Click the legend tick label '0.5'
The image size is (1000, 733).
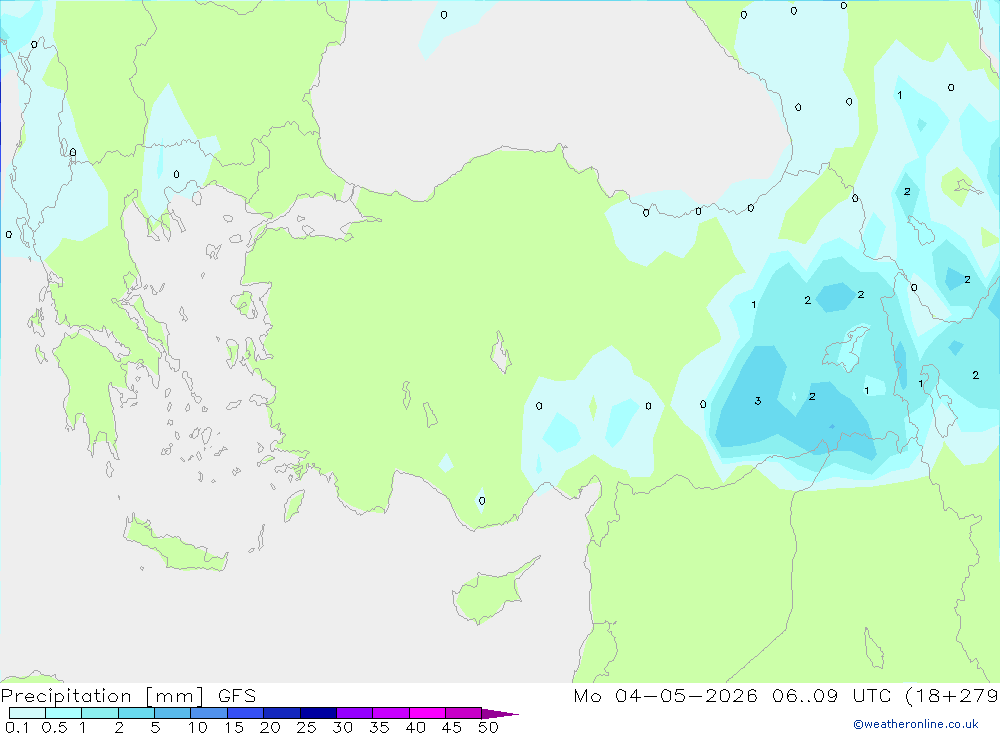54,727
